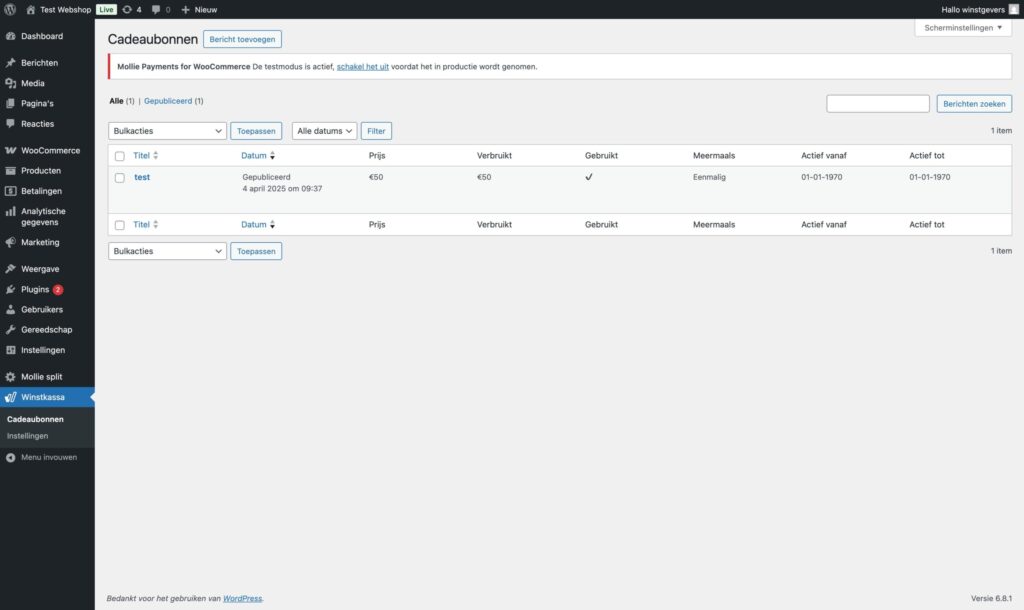Click the plus icon for Nieuw
Screen dimensions: 1024x610
(x=185, y=10)
